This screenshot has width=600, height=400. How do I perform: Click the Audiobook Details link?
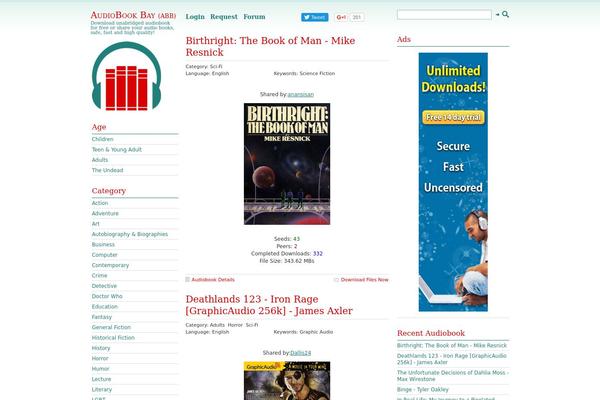[213, 280]
